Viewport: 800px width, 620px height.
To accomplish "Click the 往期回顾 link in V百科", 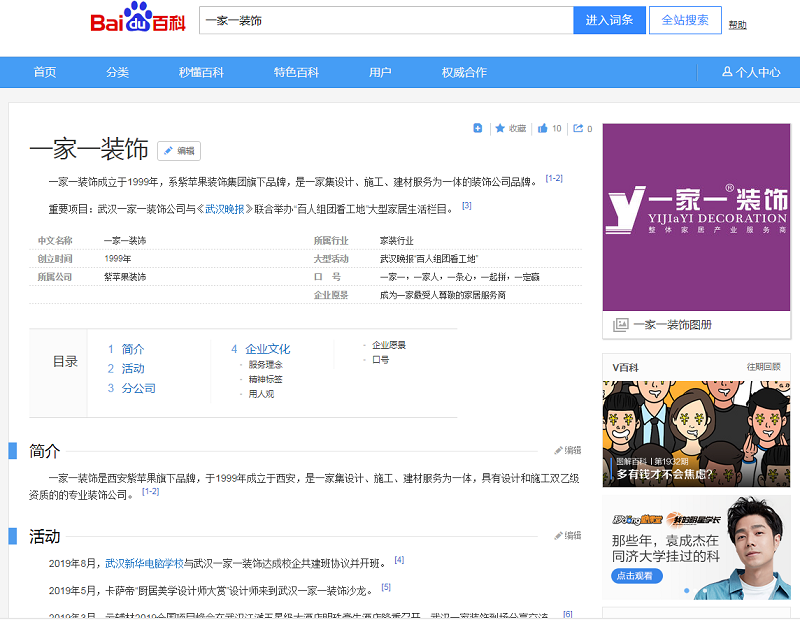I will (x=763, y=367).
